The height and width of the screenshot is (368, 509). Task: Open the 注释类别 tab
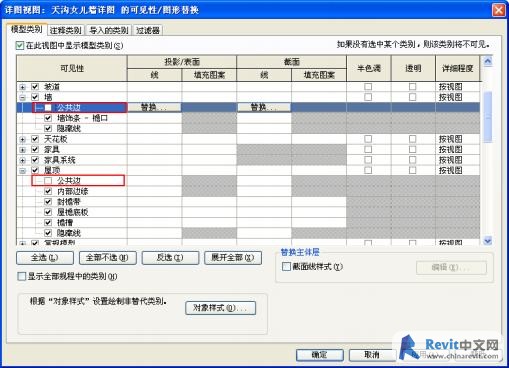click(66, 31)
